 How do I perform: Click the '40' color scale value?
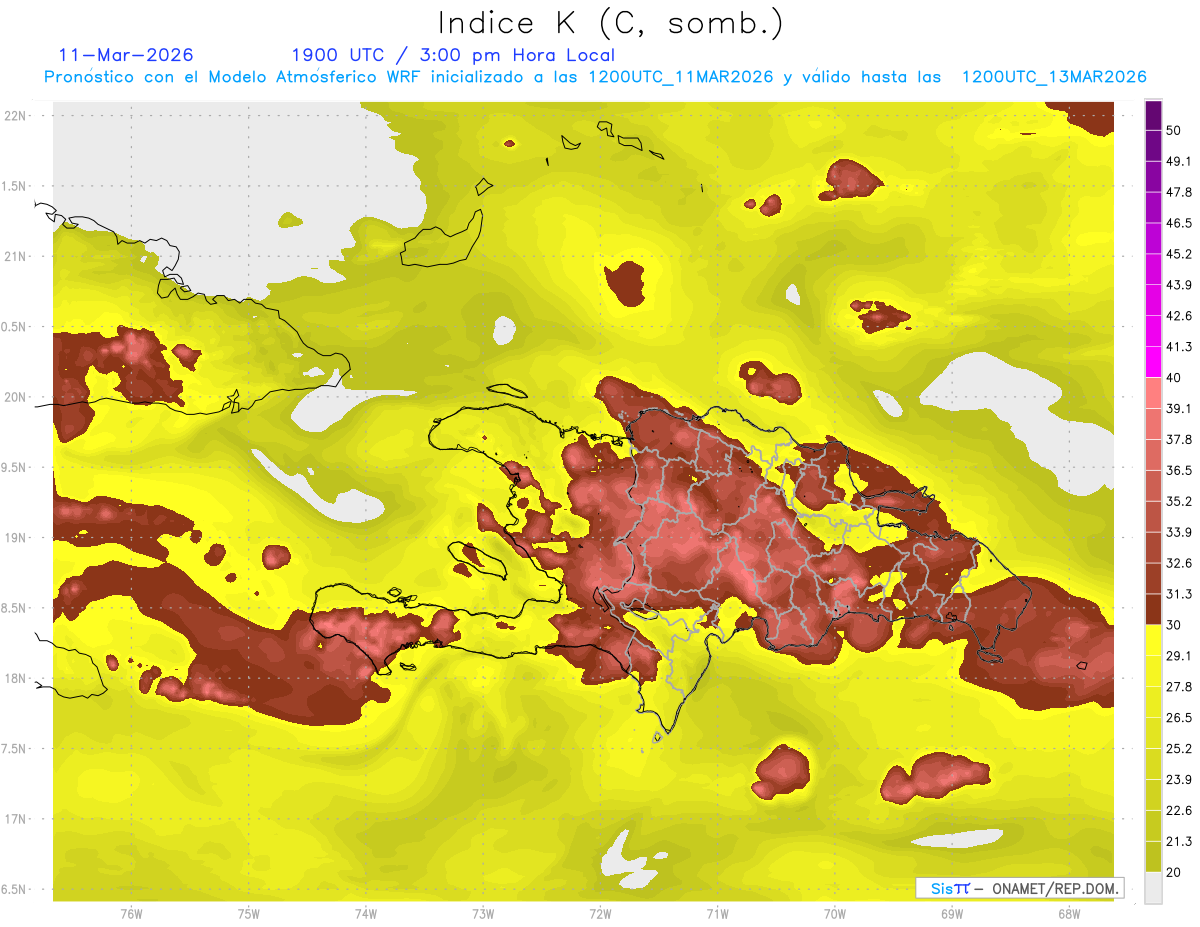click(x=1174, y=378)
